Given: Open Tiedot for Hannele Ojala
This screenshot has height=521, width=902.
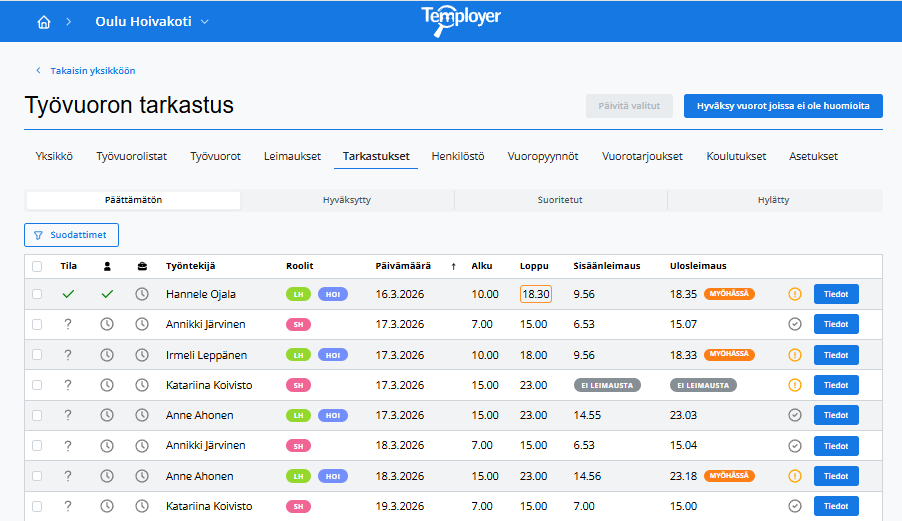Looking at the screenshot, I should coord(836,294).
